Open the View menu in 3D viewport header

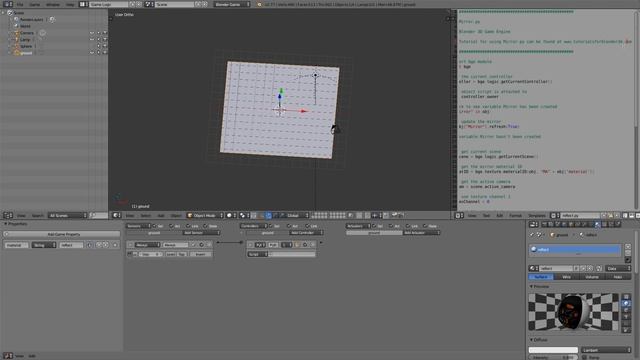point(130,215)
